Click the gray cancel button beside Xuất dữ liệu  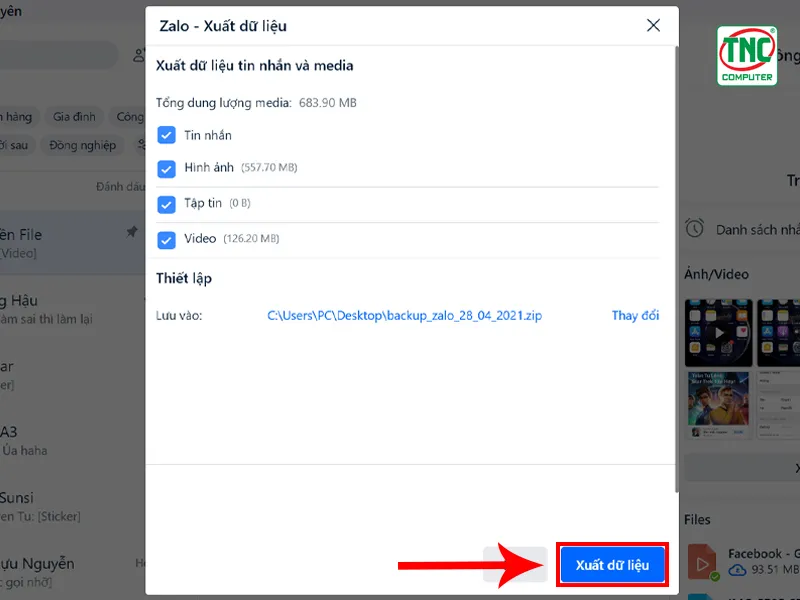(x=515, y=565)
